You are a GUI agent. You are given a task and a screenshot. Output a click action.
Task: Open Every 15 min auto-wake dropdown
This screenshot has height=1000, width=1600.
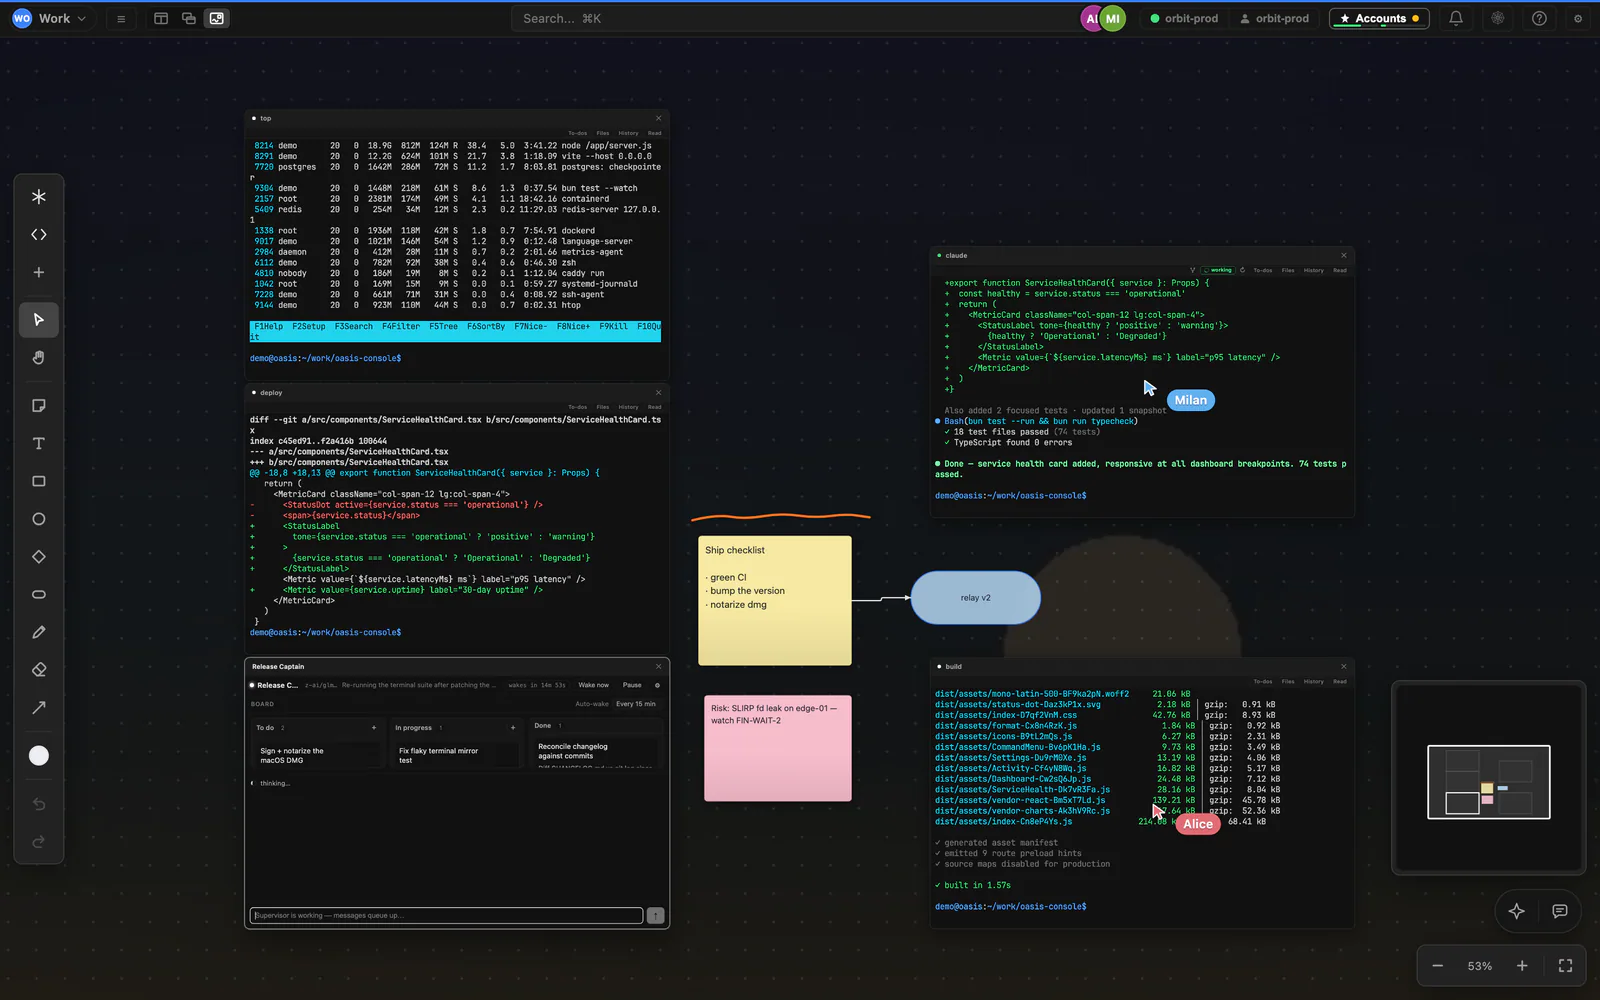[636, 704]
